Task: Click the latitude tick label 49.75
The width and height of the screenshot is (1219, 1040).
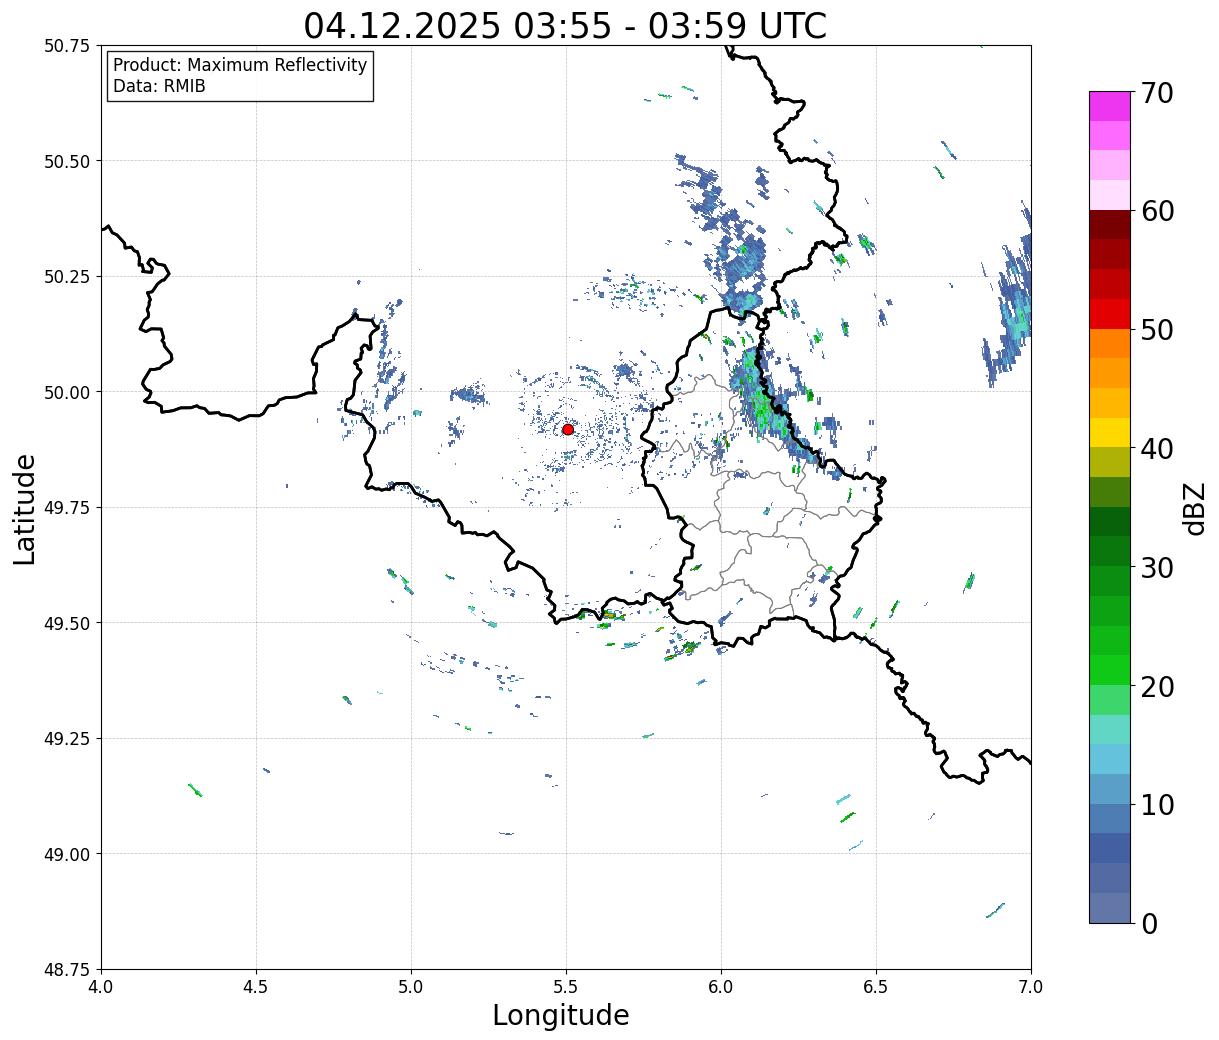Action: click(67, 508)
